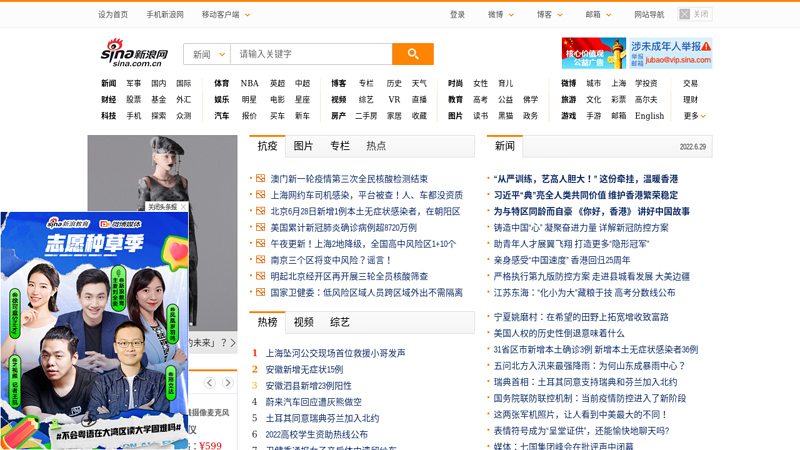Open 网站导航 link
The image size is (800, 450).
649,15
